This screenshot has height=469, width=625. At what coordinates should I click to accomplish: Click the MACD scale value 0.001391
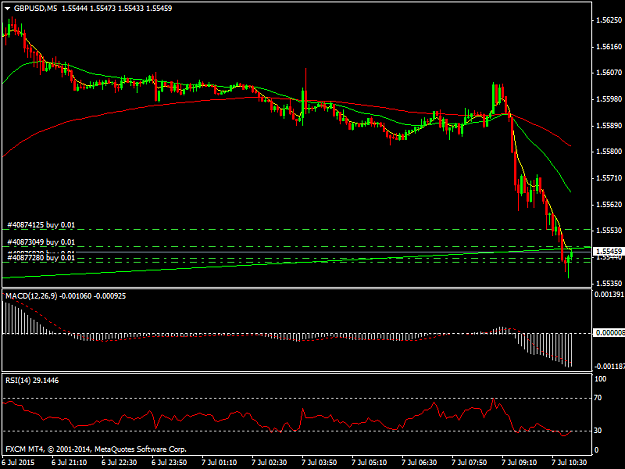coord(609,294)
